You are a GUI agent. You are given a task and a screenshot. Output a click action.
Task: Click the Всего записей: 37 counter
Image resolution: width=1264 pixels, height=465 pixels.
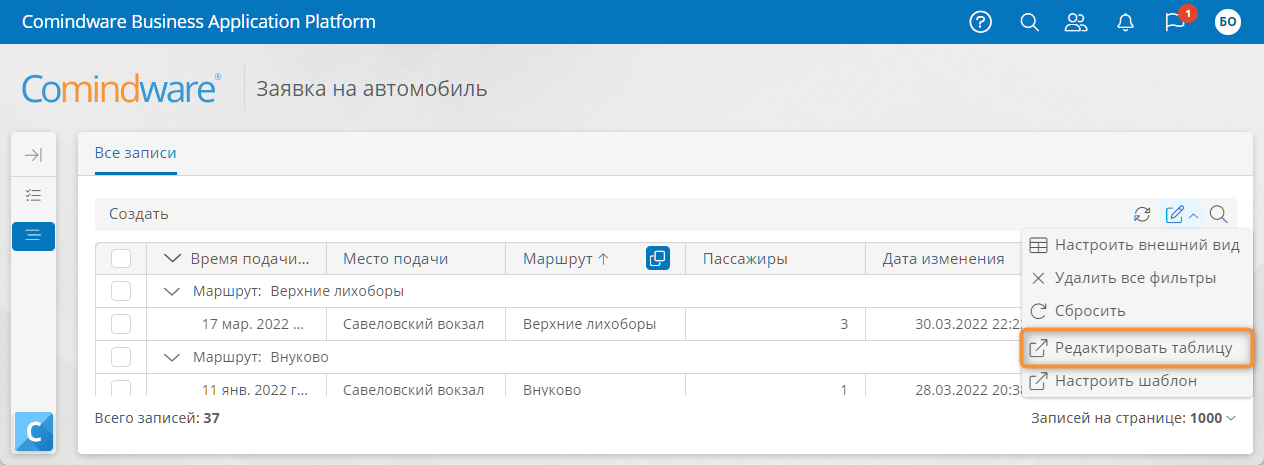(157, 418)
